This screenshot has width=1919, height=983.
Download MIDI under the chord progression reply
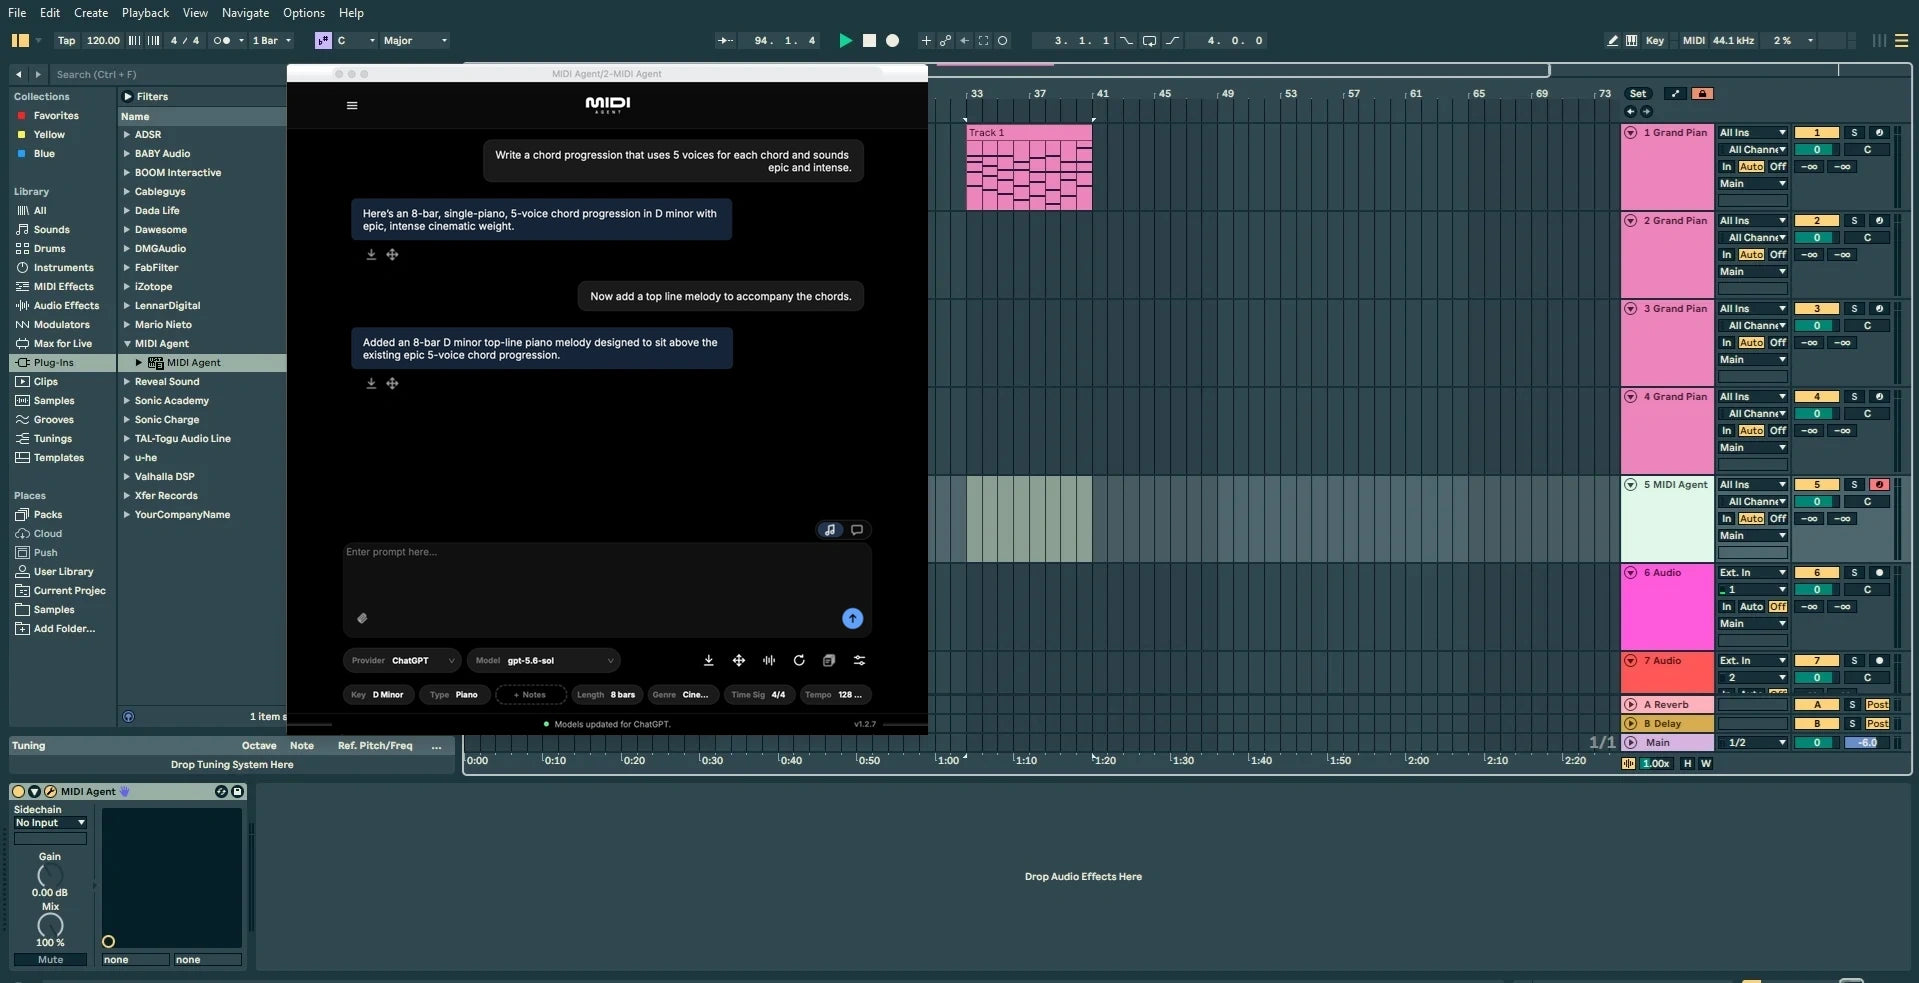tap(371, 255)
